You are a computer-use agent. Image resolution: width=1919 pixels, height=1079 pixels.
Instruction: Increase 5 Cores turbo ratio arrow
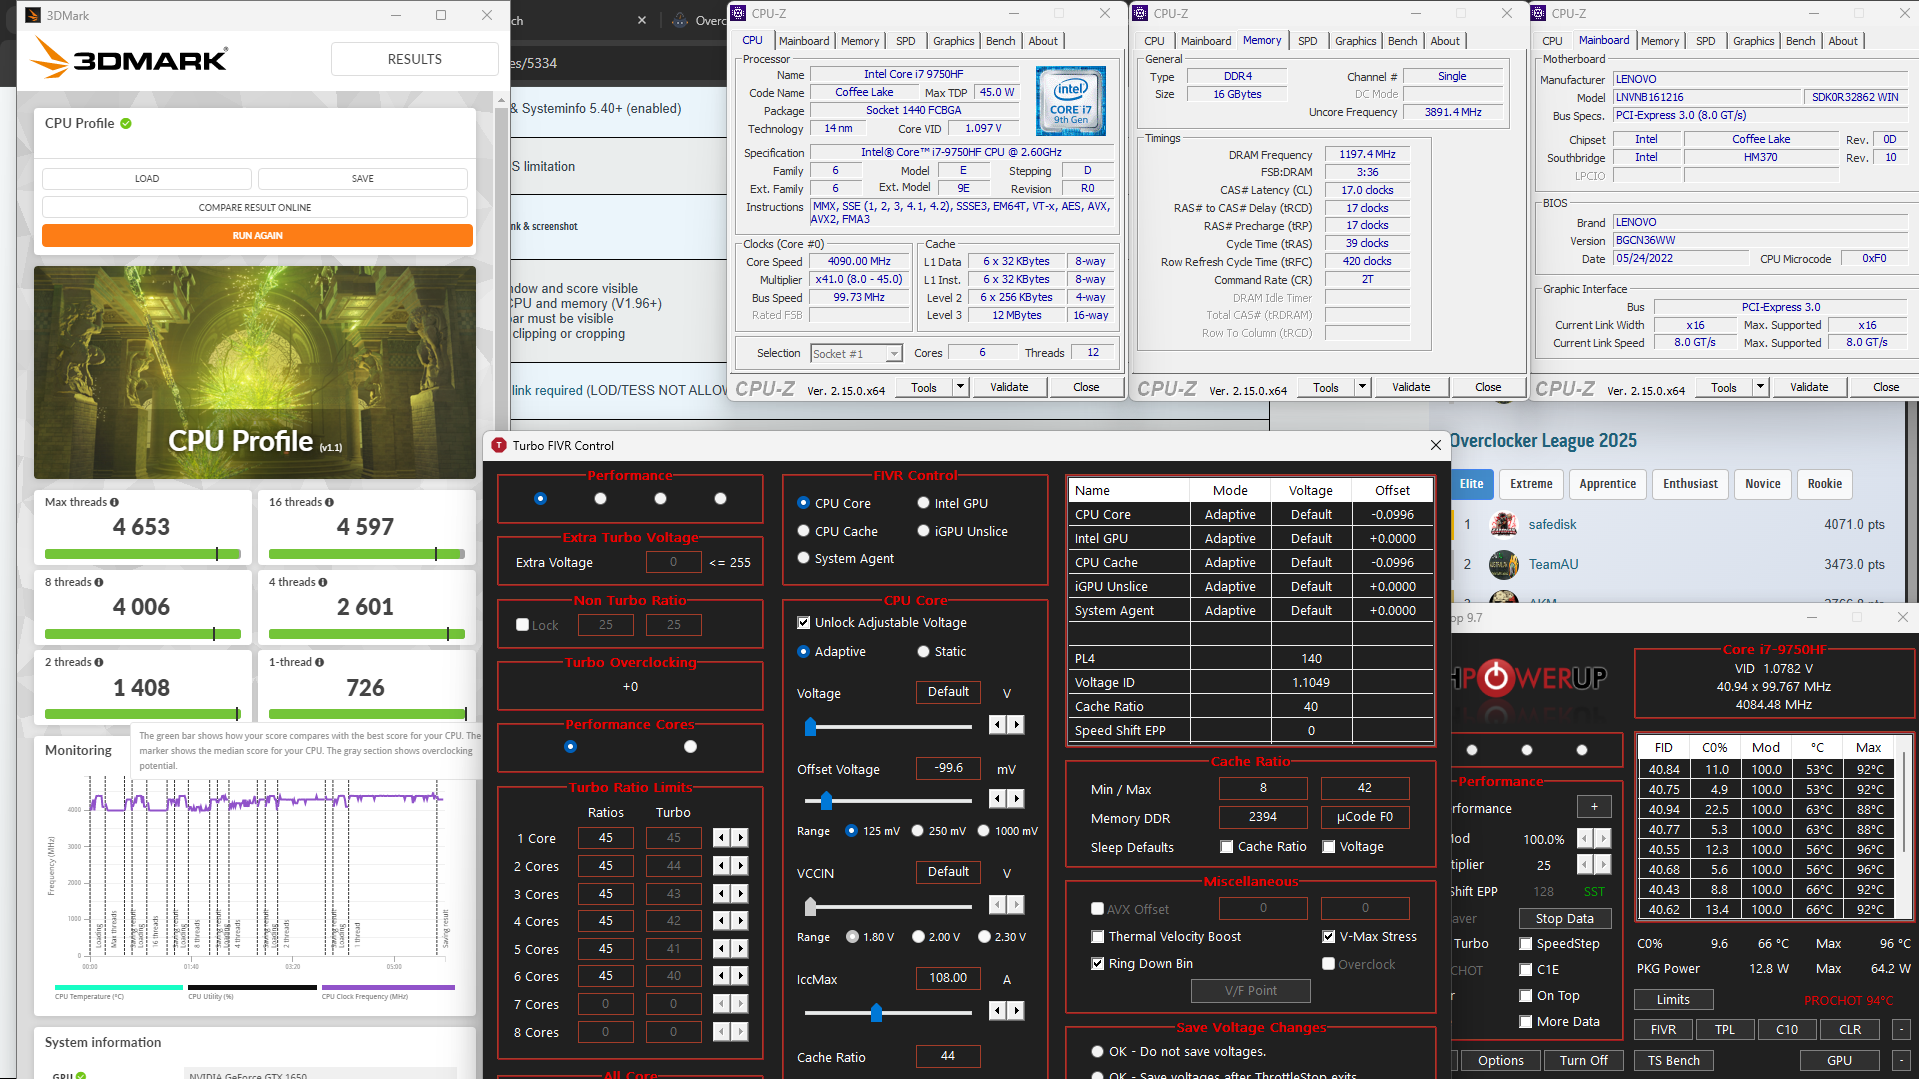point(740,949)
